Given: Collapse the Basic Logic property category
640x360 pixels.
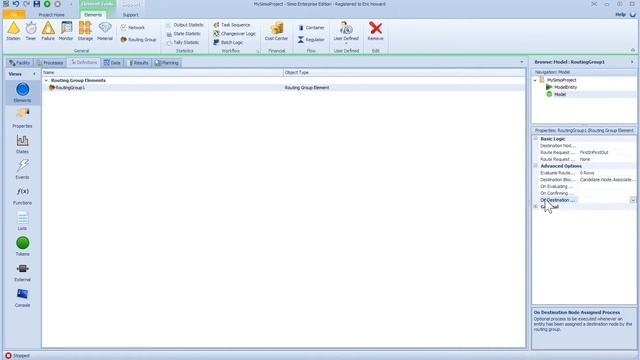Looking at the screenshot, I should coord(536,139).
